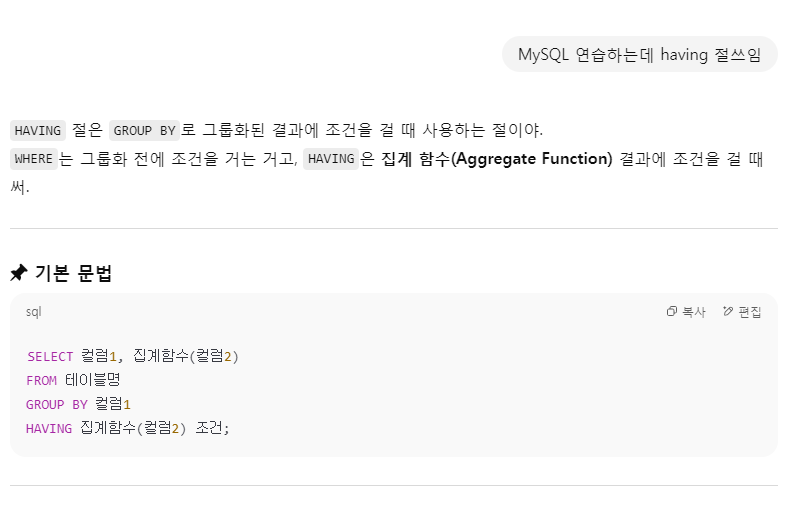The height and width of the screenshot is (512, 800).
Task: Click the copy icon in the code block header
Action: click(671, 311)
